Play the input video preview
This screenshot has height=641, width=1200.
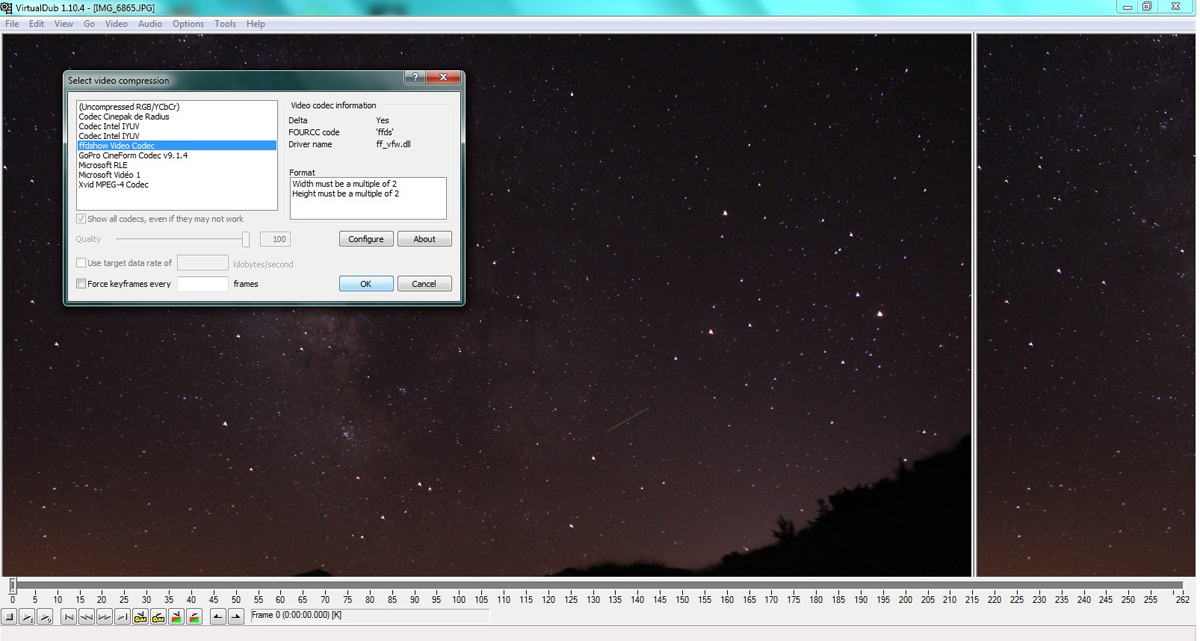click(27, 615)
